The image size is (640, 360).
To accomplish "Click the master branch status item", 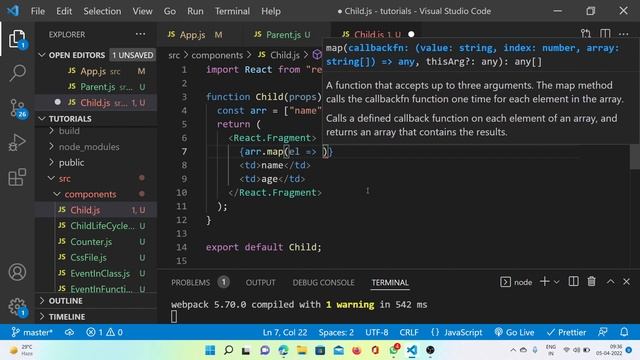I will click(32, 332).
